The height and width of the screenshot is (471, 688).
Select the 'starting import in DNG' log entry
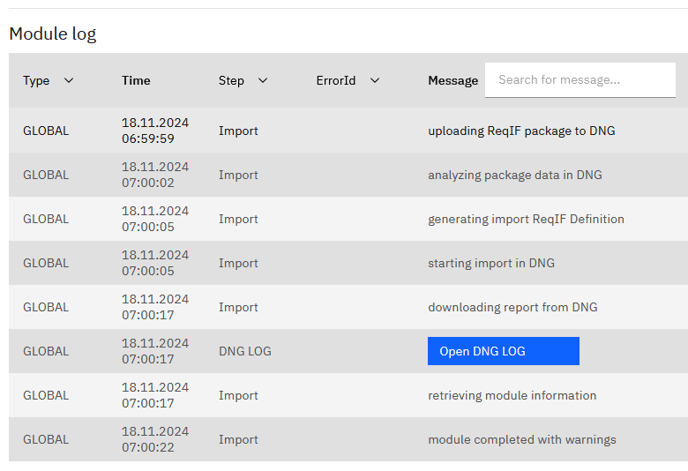pos(491,263)
